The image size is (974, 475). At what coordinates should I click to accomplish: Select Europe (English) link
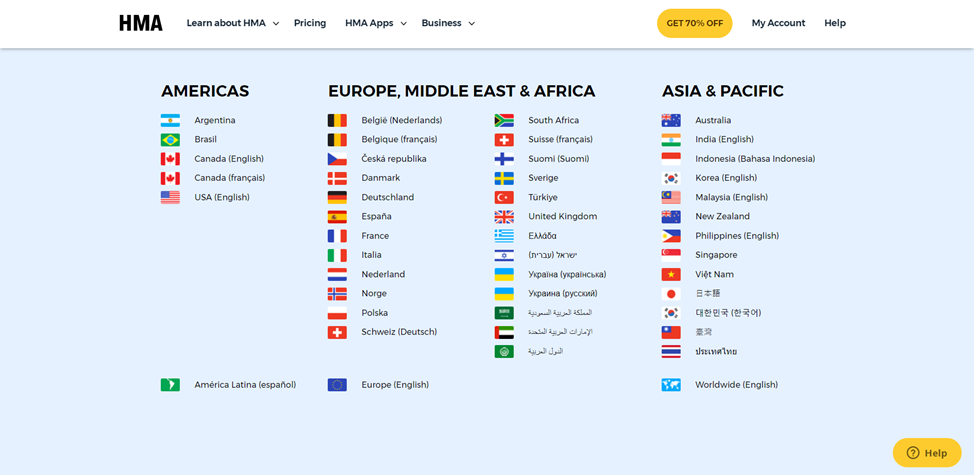pos(395,385)
